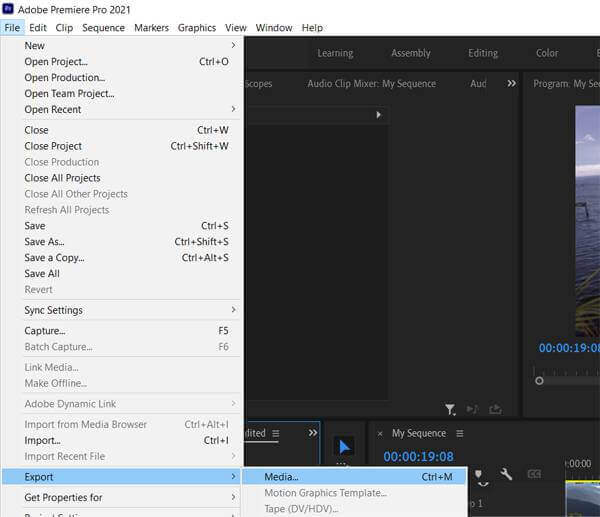Screen dimensions: 600x517
Task: Open the Edit menu
Action: click(38, 28)
